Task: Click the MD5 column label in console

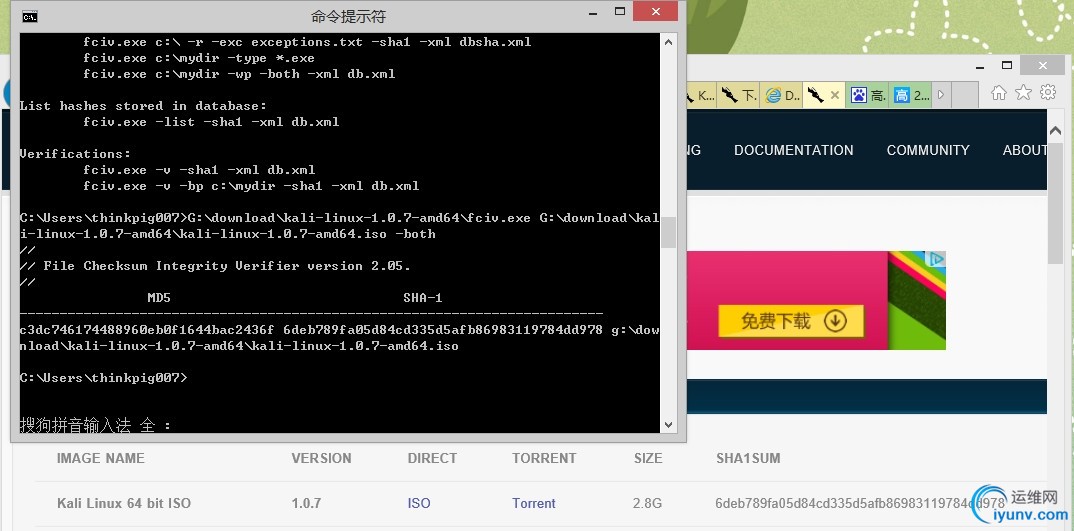Action: 158,298
